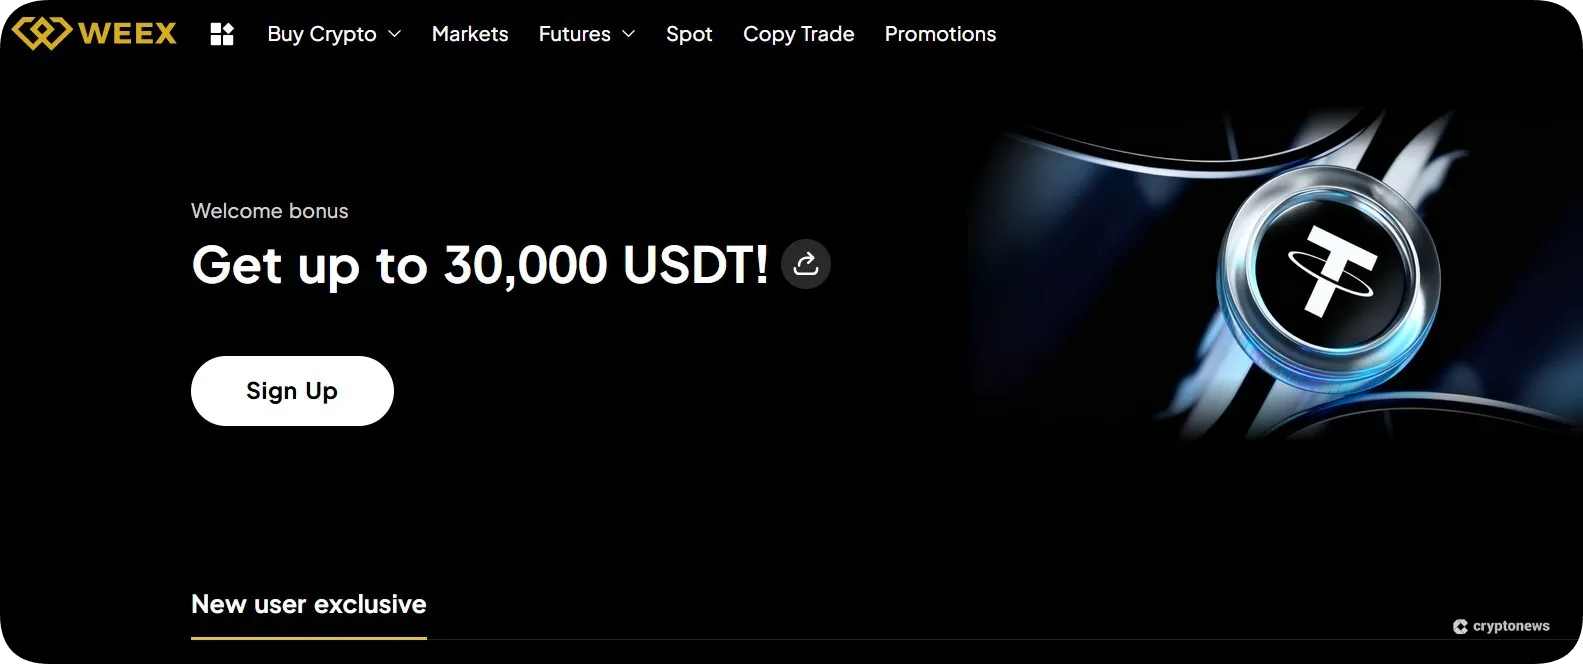Expand the chevron beside Futures
The width and height of the screenshot is (1583, 664).
(628, 34)
